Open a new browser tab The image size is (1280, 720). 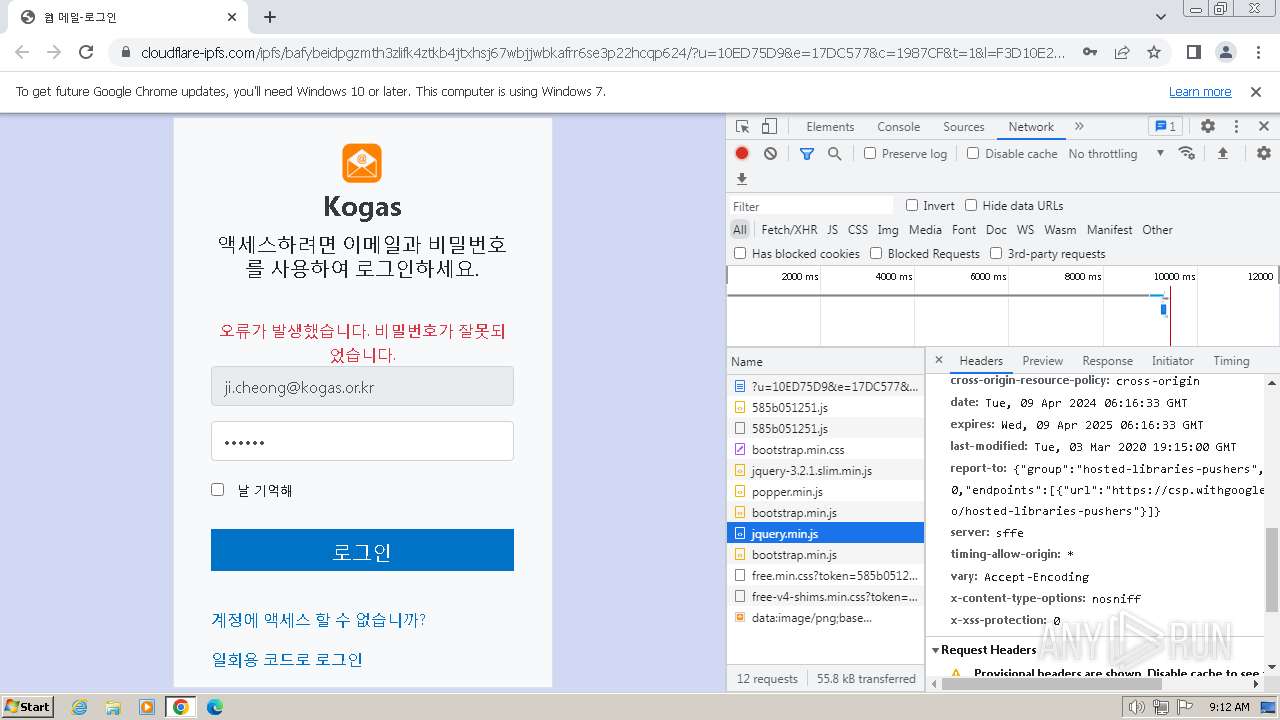[270, 17]
